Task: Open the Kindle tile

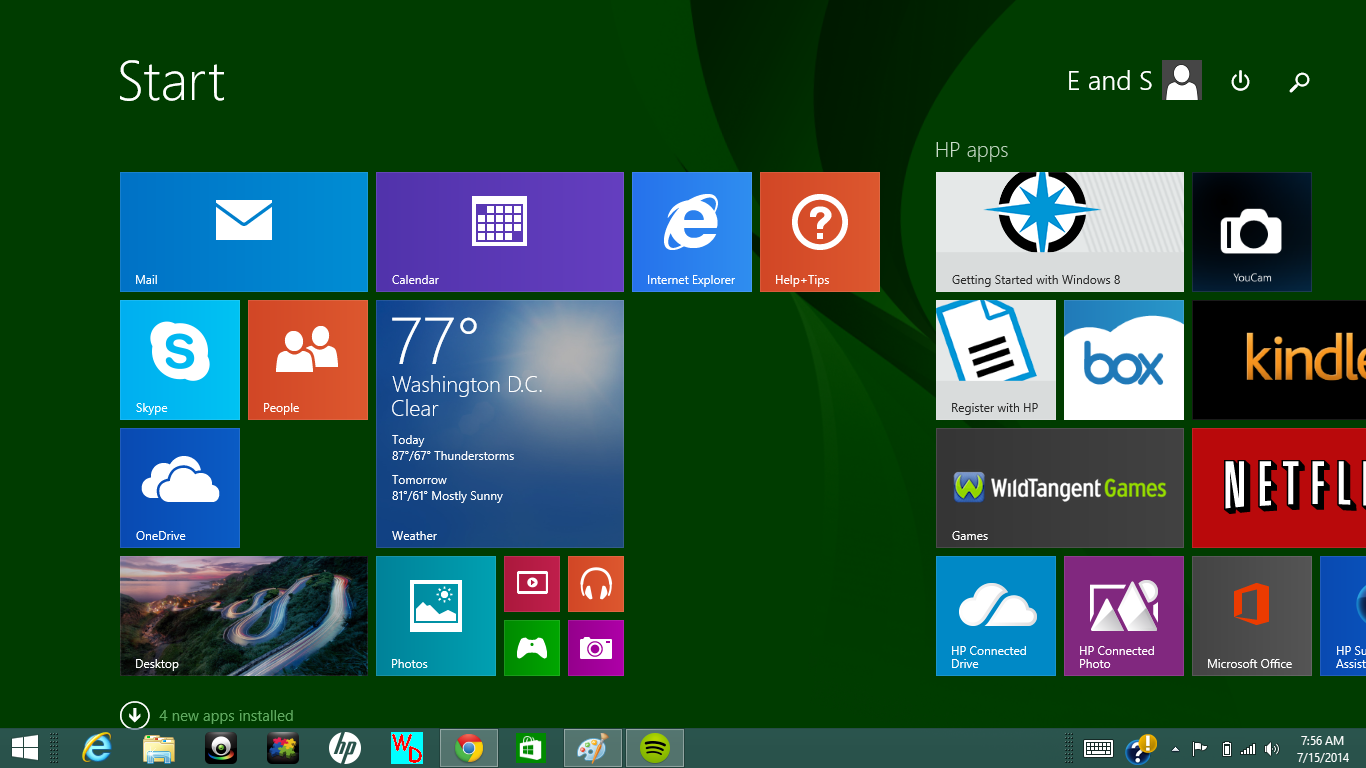Action: (1279, 360)
